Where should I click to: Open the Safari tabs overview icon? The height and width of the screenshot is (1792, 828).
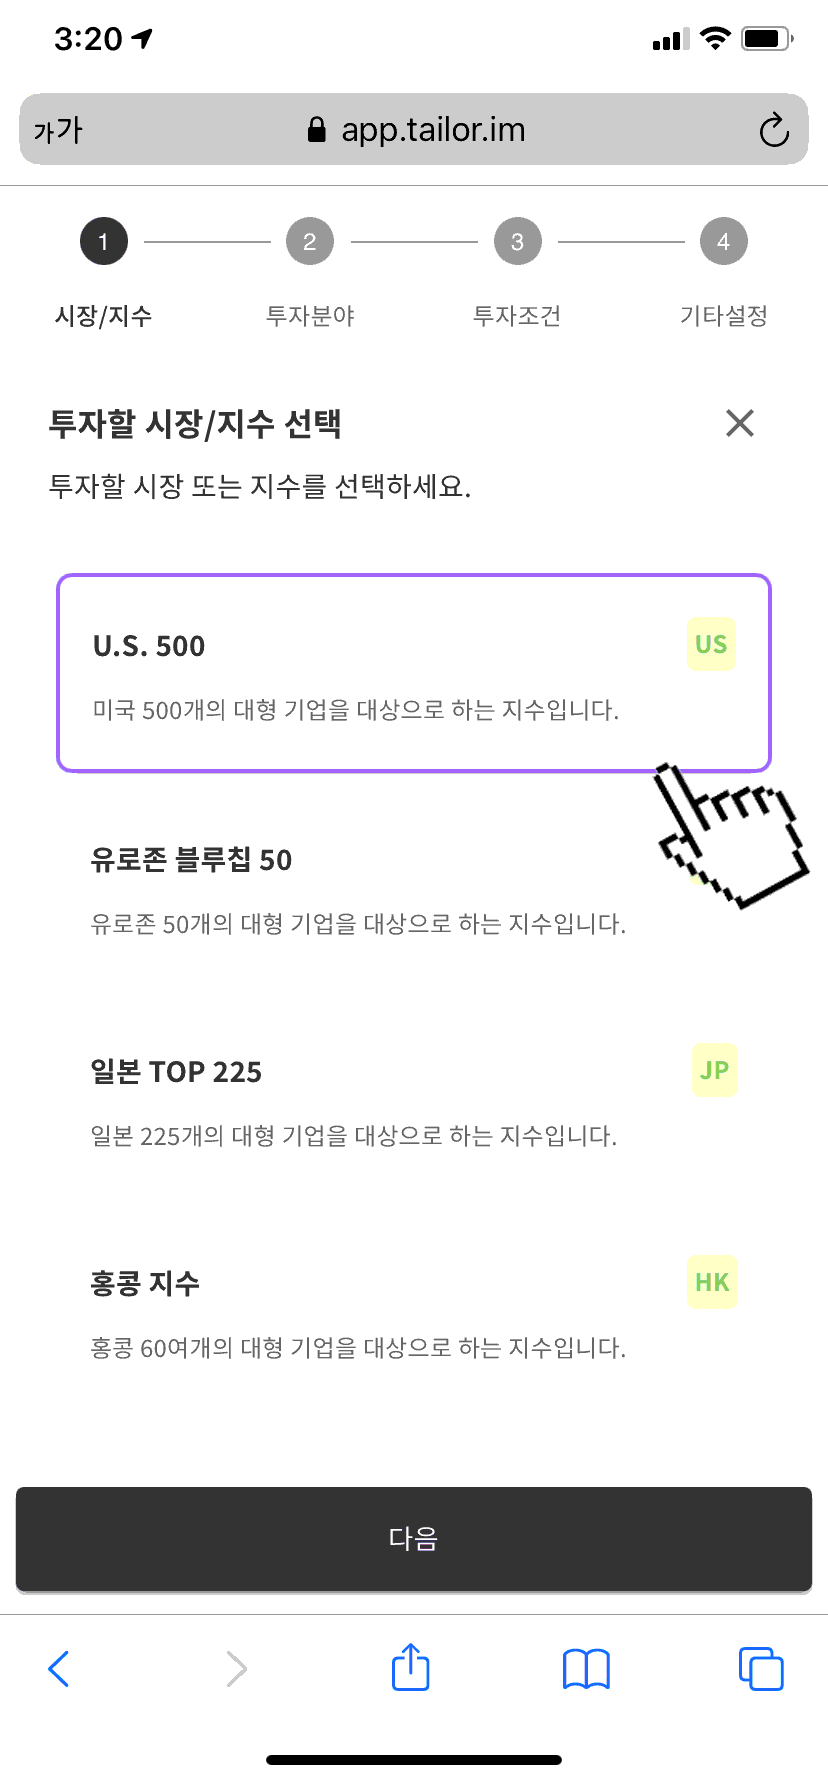click(x=761, y=1669)
